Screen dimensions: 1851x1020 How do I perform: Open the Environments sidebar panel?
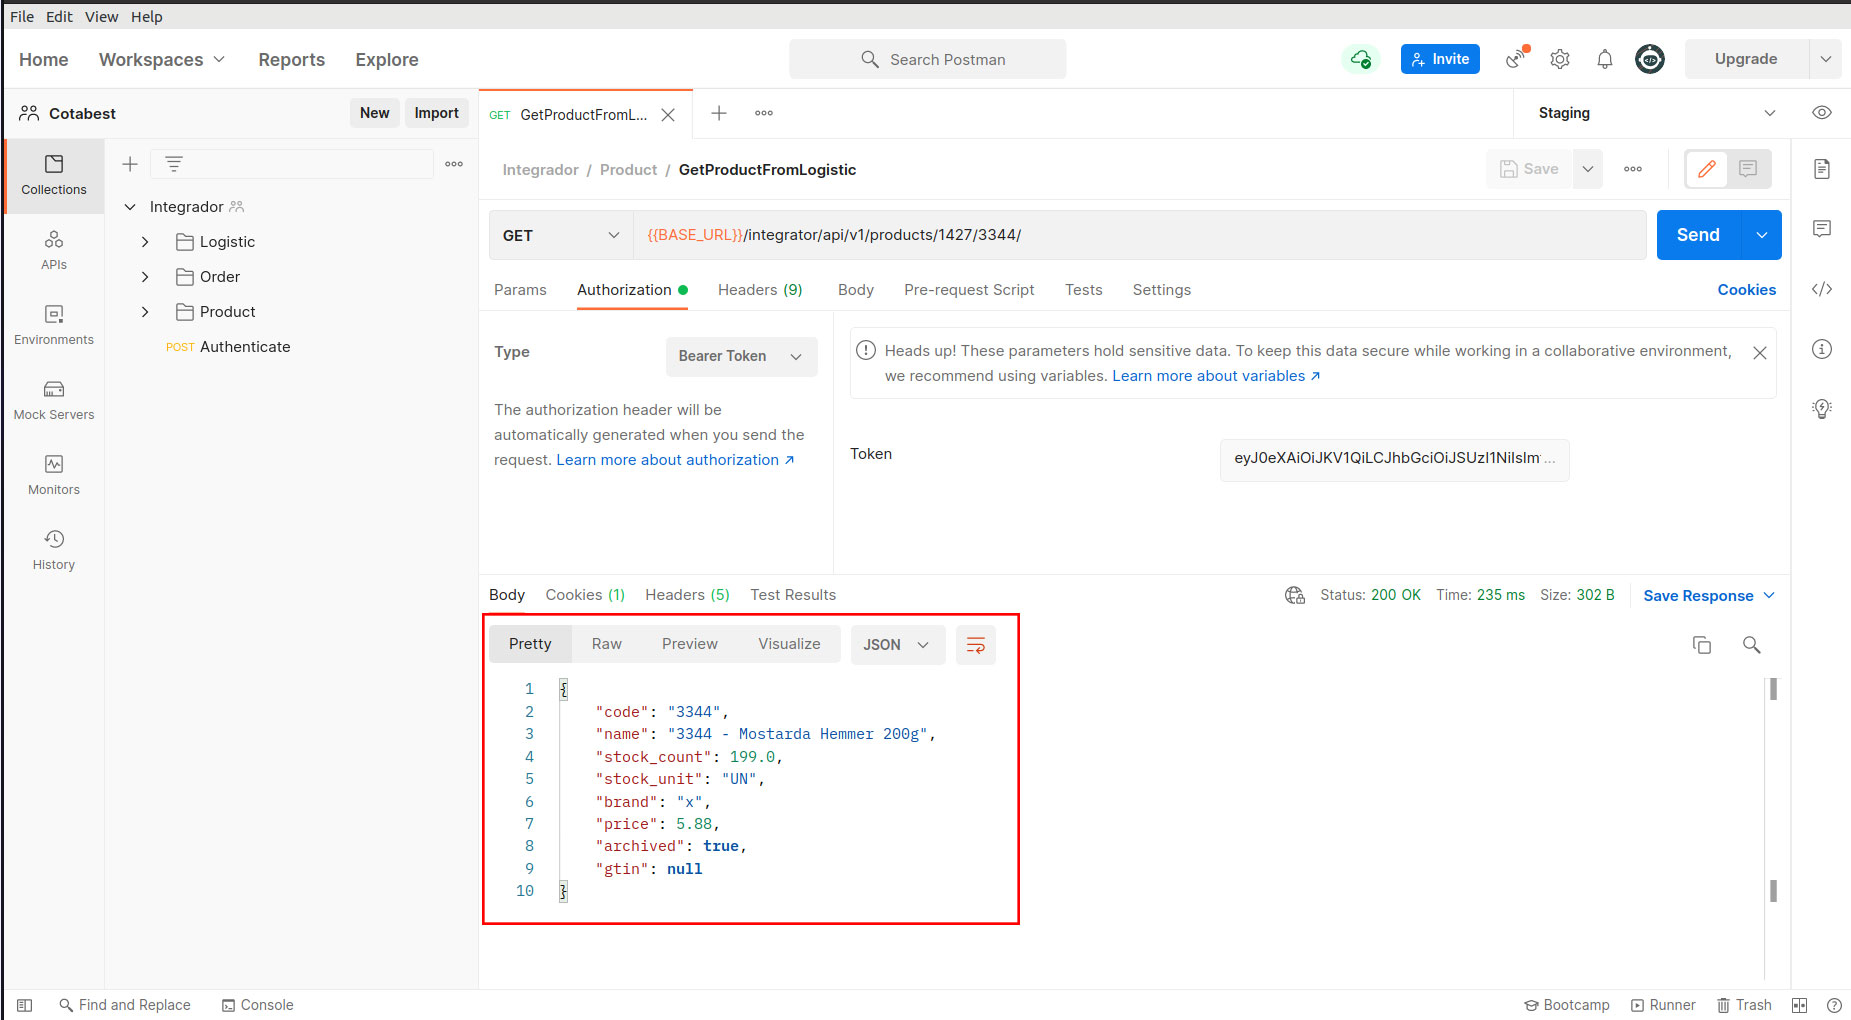click(54, 325)
